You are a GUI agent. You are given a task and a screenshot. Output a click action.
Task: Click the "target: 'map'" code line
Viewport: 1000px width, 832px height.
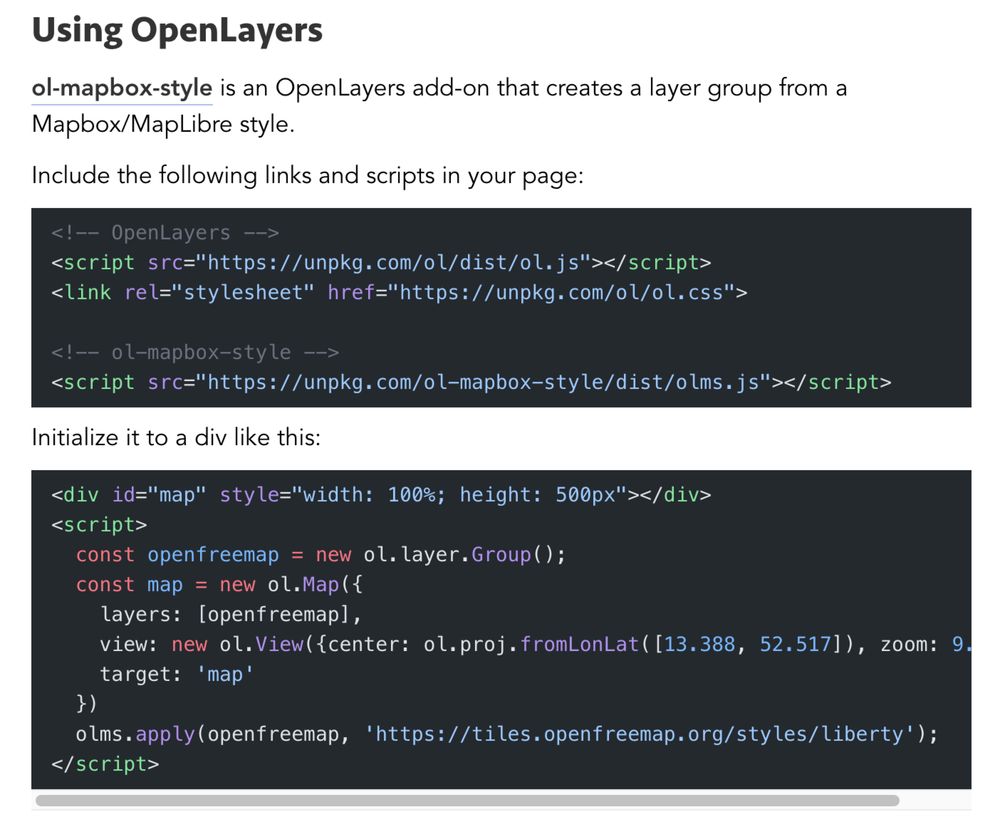[x=177, y=674]
